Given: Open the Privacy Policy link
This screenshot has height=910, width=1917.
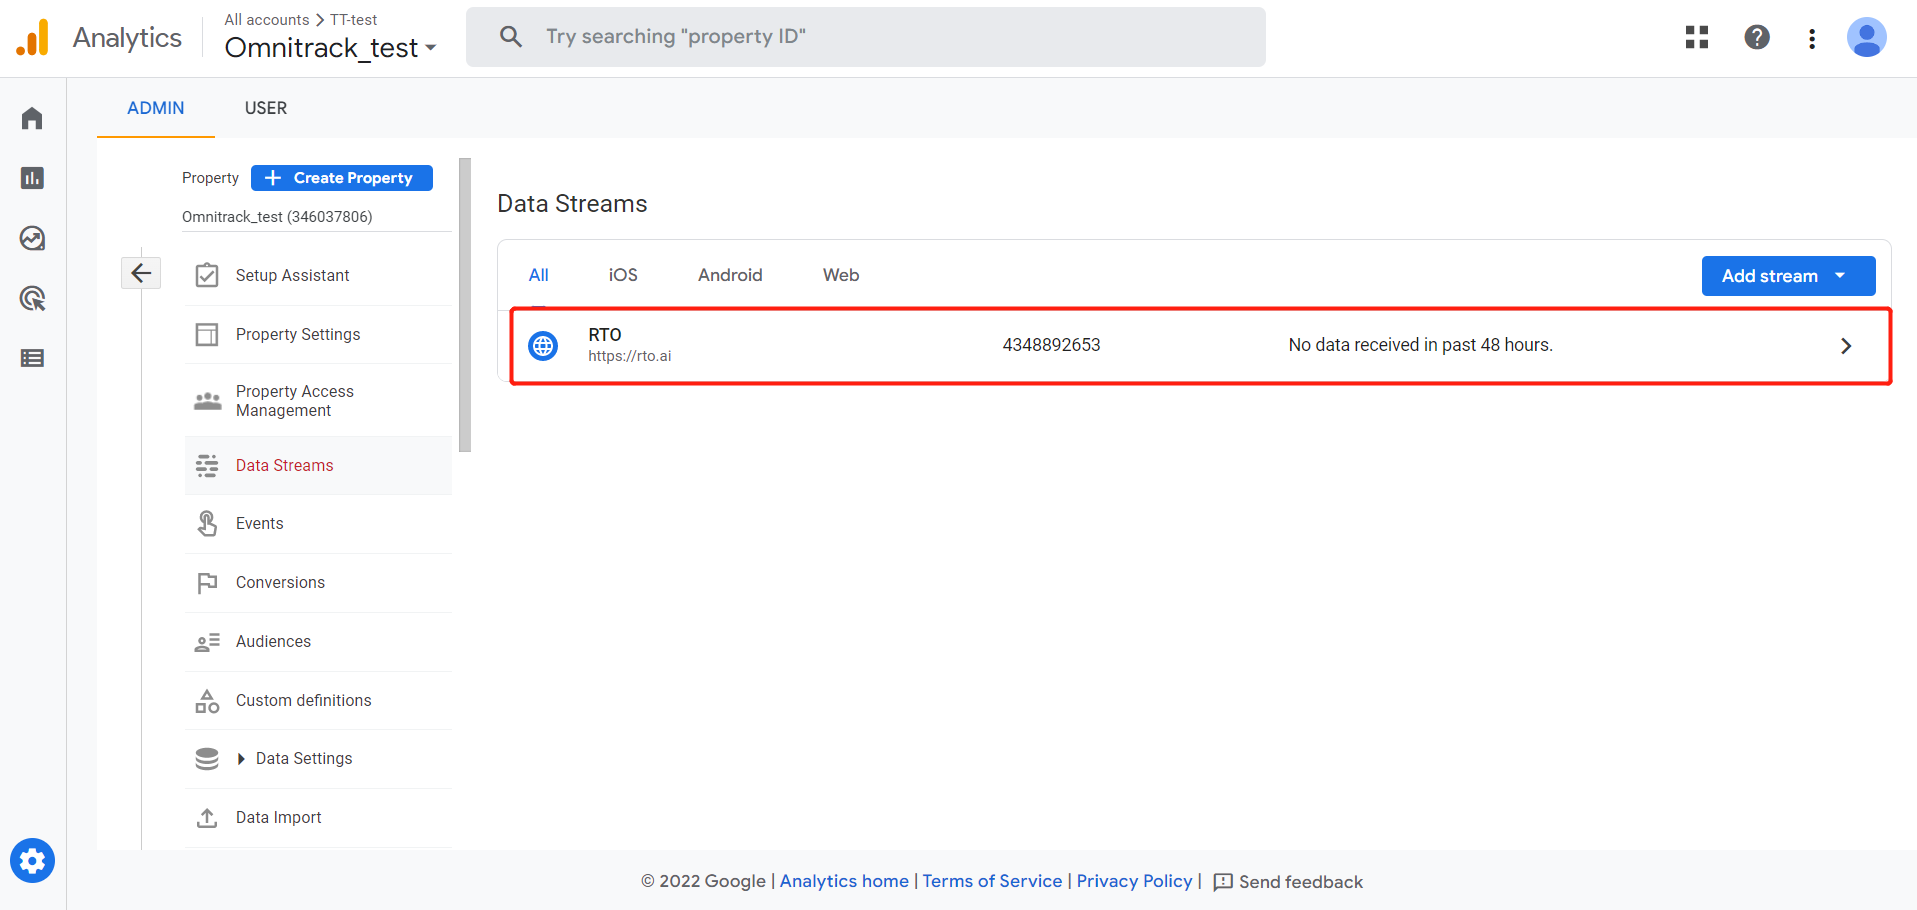Looking at the screenshot, I should click(x=1134, y=881).
